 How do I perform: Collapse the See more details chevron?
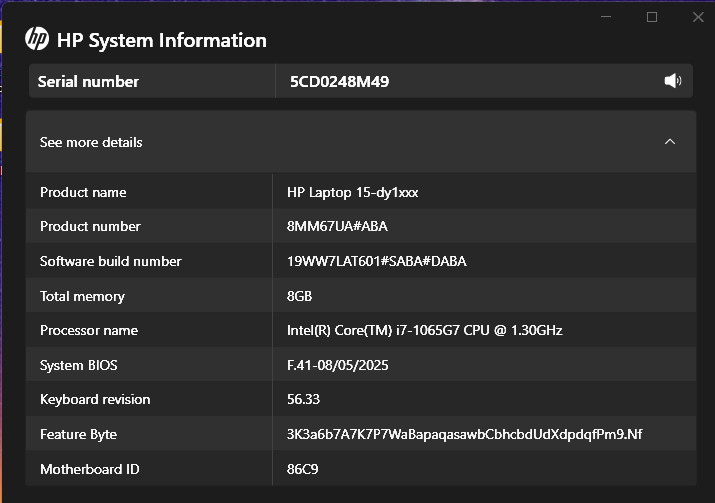point(670,142)
